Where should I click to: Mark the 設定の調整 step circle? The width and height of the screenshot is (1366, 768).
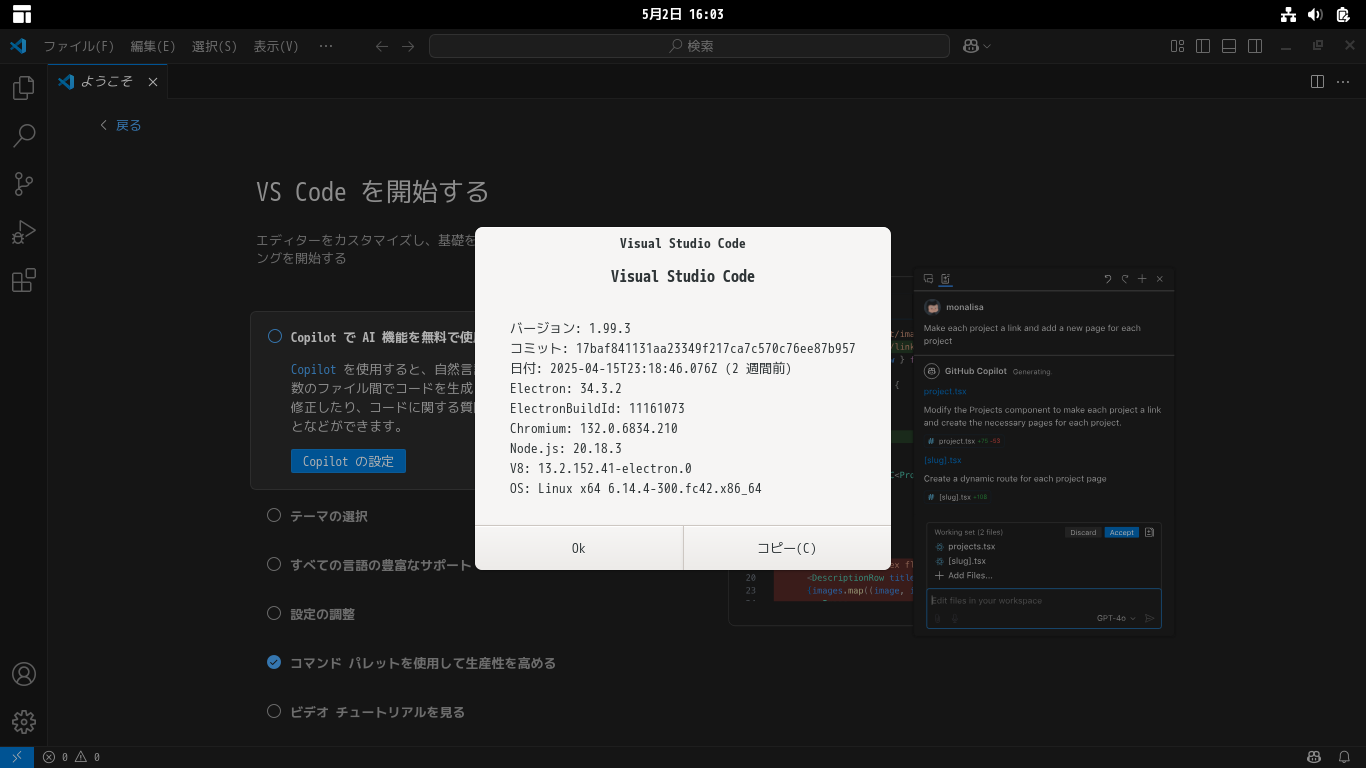274,613
